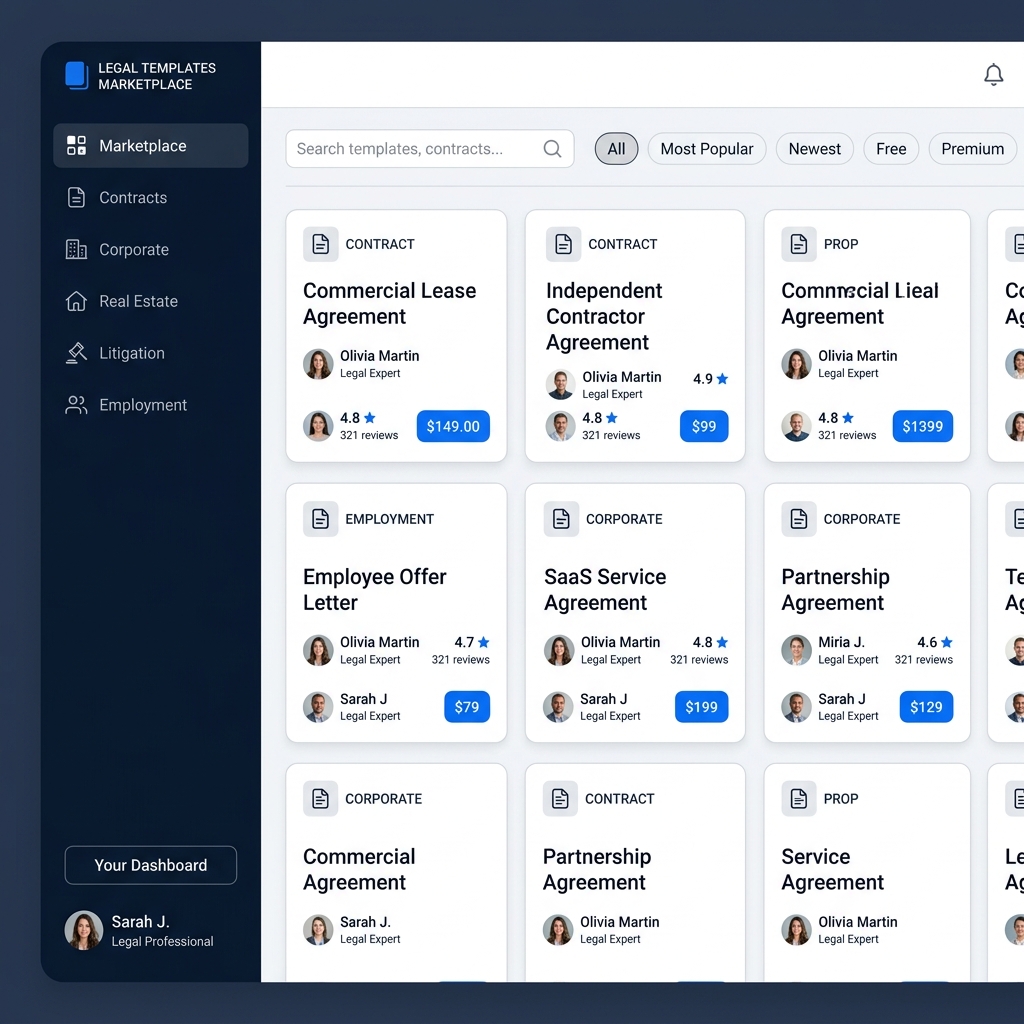Show only Free templates

tap(891, 149)
